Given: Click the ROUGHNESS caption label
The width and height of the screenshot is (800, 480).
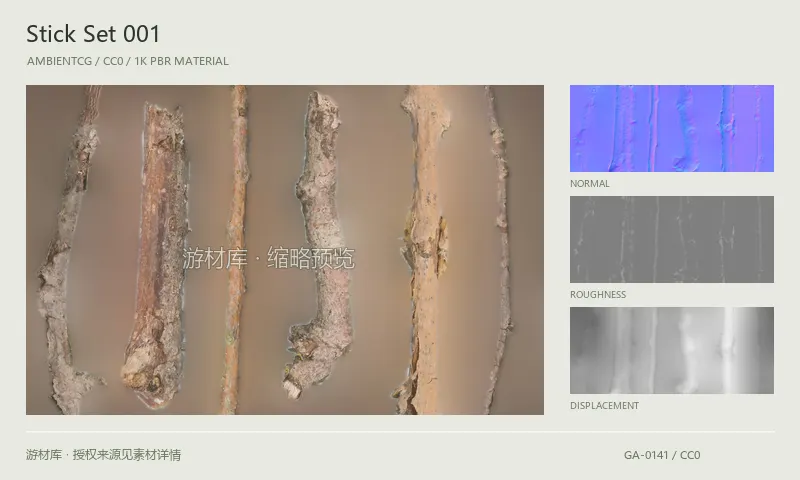Looking at the screenshot, I should pos(598,294).
